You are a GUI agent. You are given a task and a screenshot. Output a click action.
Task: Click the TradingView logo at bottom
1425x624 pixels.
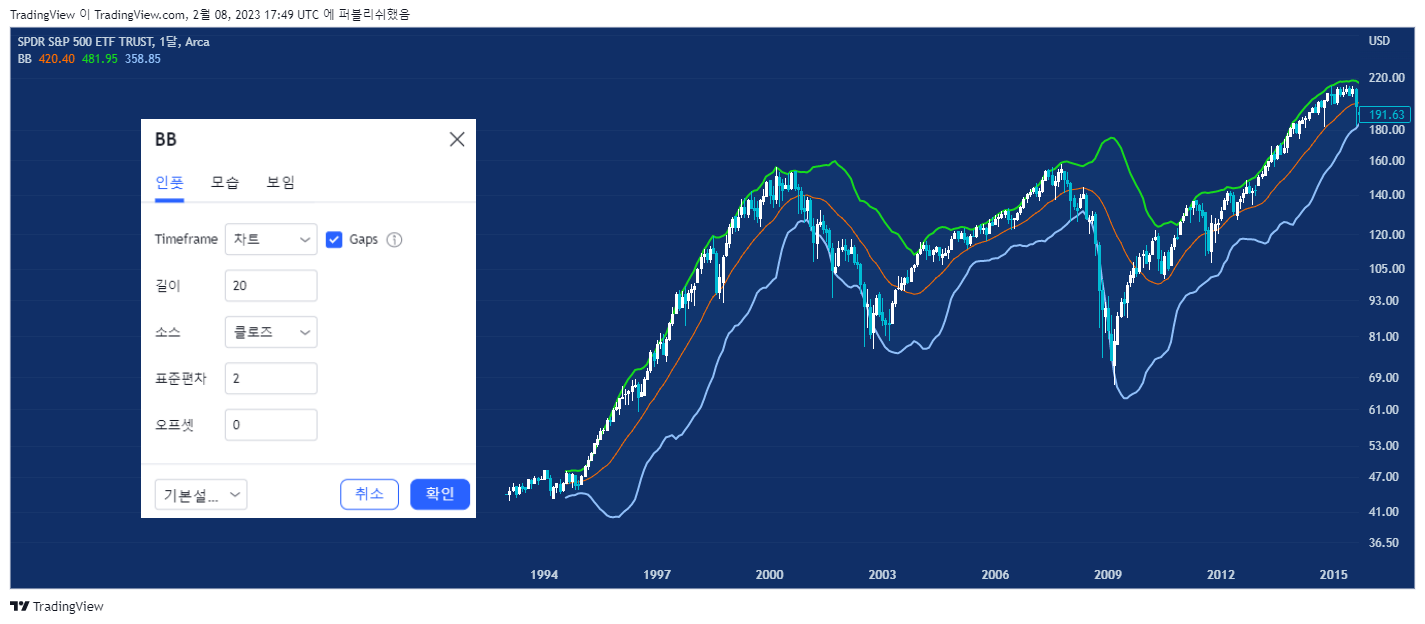pyautogui.click(x=57, y=606)
